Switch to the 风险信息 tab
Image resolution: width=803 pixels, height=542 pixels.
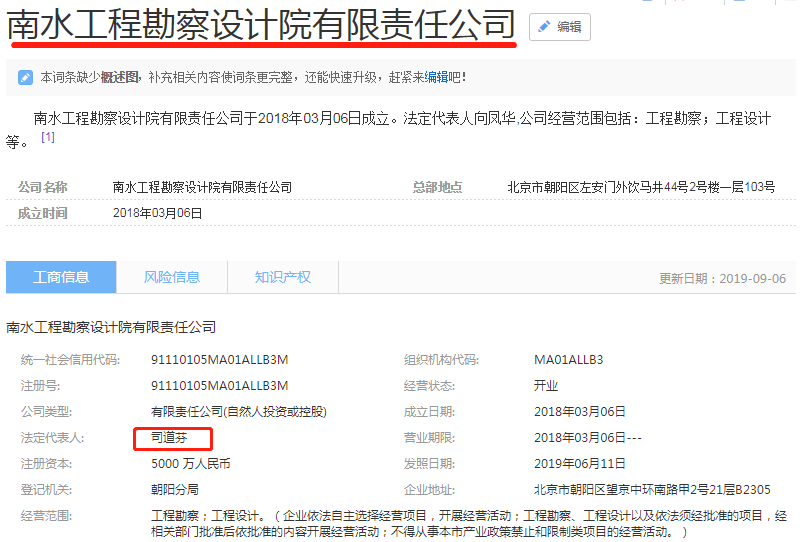point(172,277)
